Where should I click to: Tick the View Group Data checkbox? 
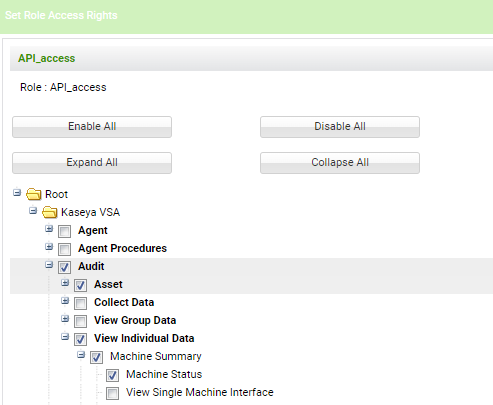(x=80, y=321)
